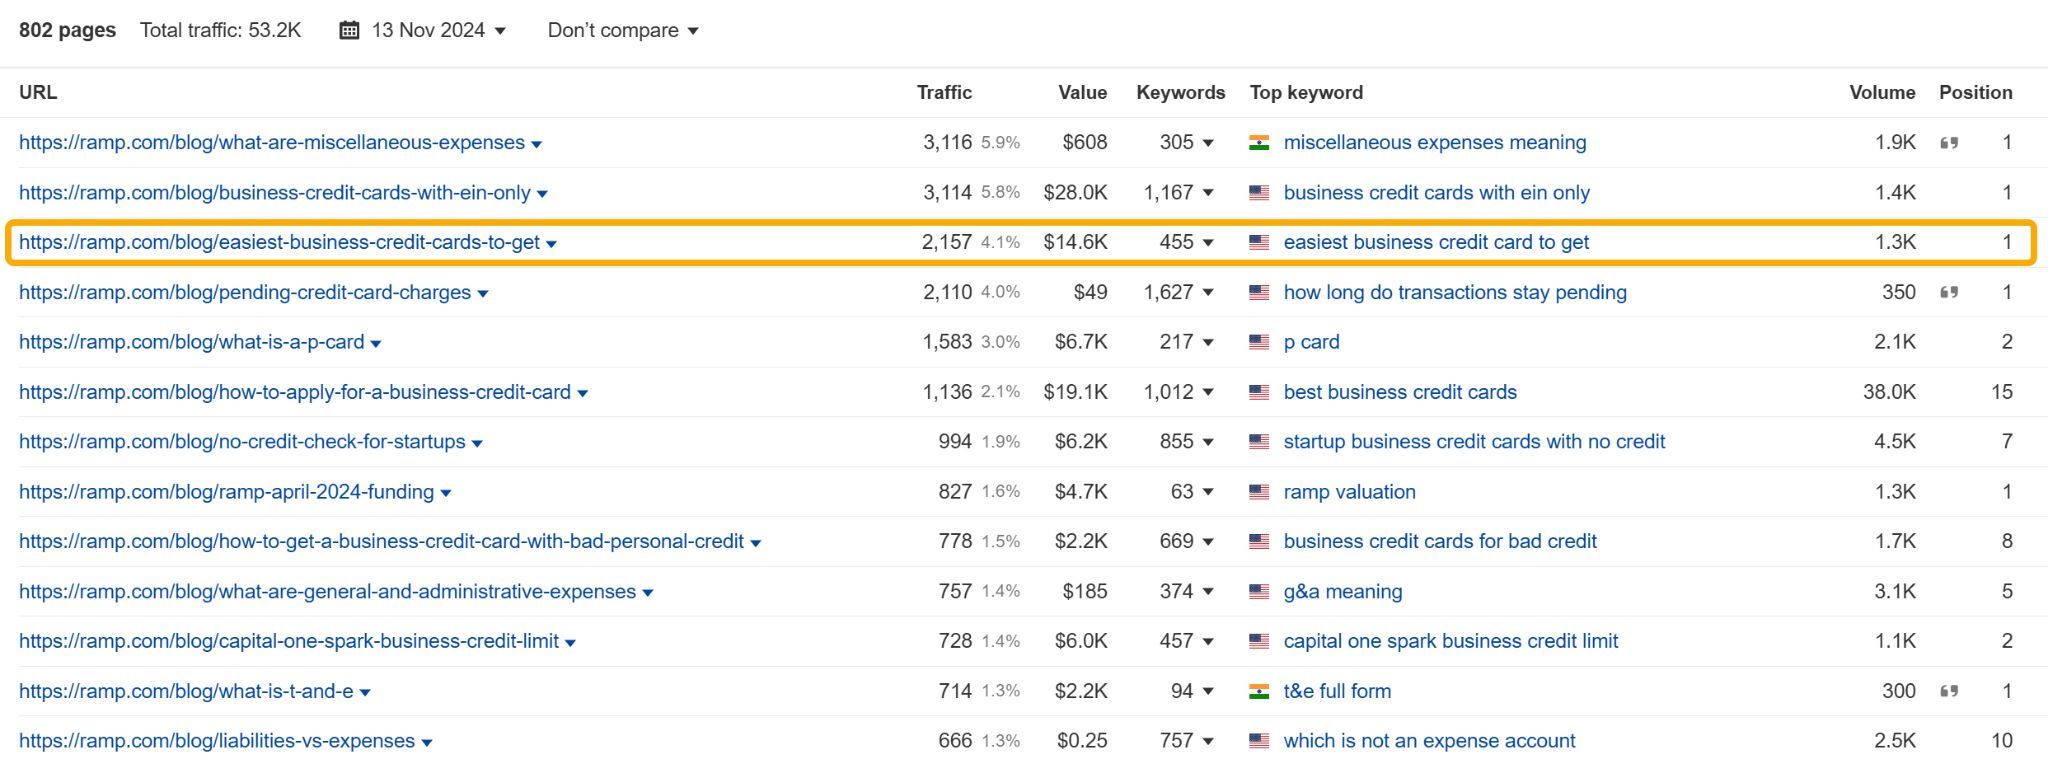
Task: Click the calendar icon beside 13 Nov 2024
Action: [347, 30]
